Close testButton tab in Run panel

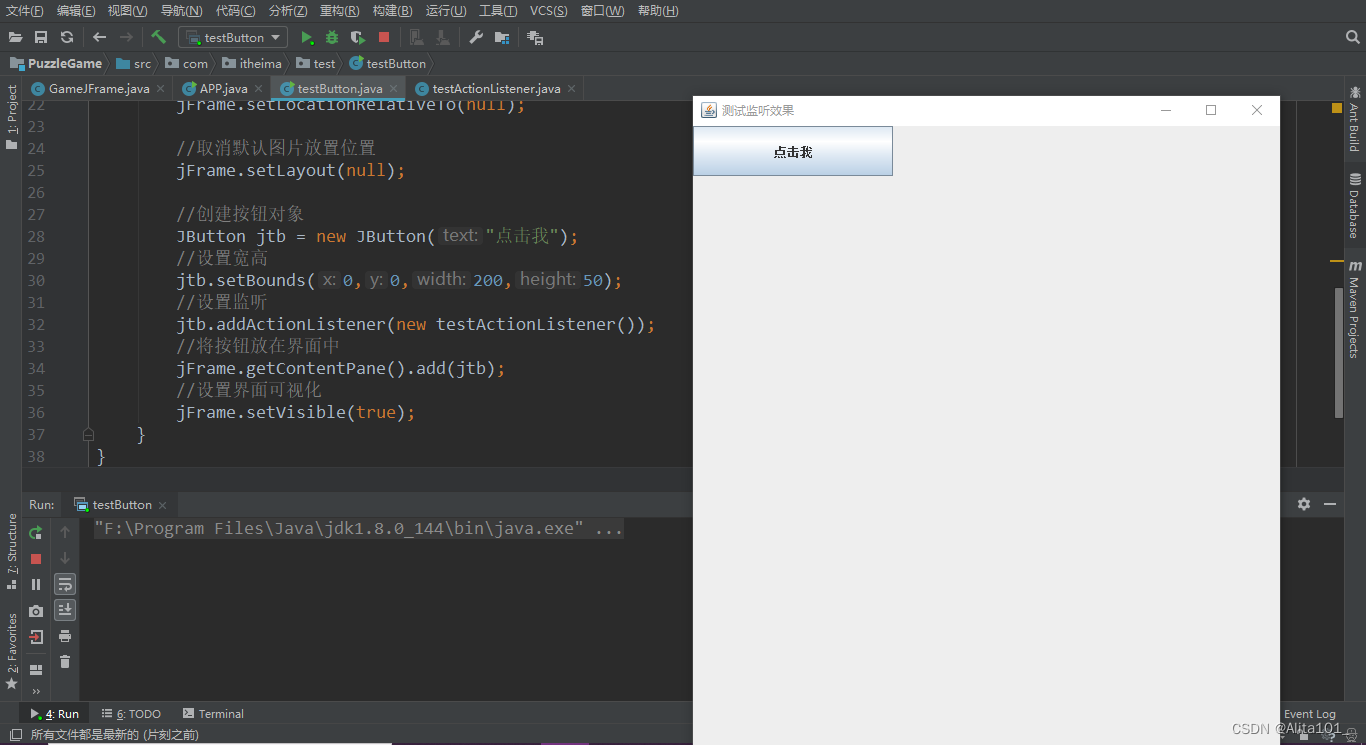tap(162, 505)
